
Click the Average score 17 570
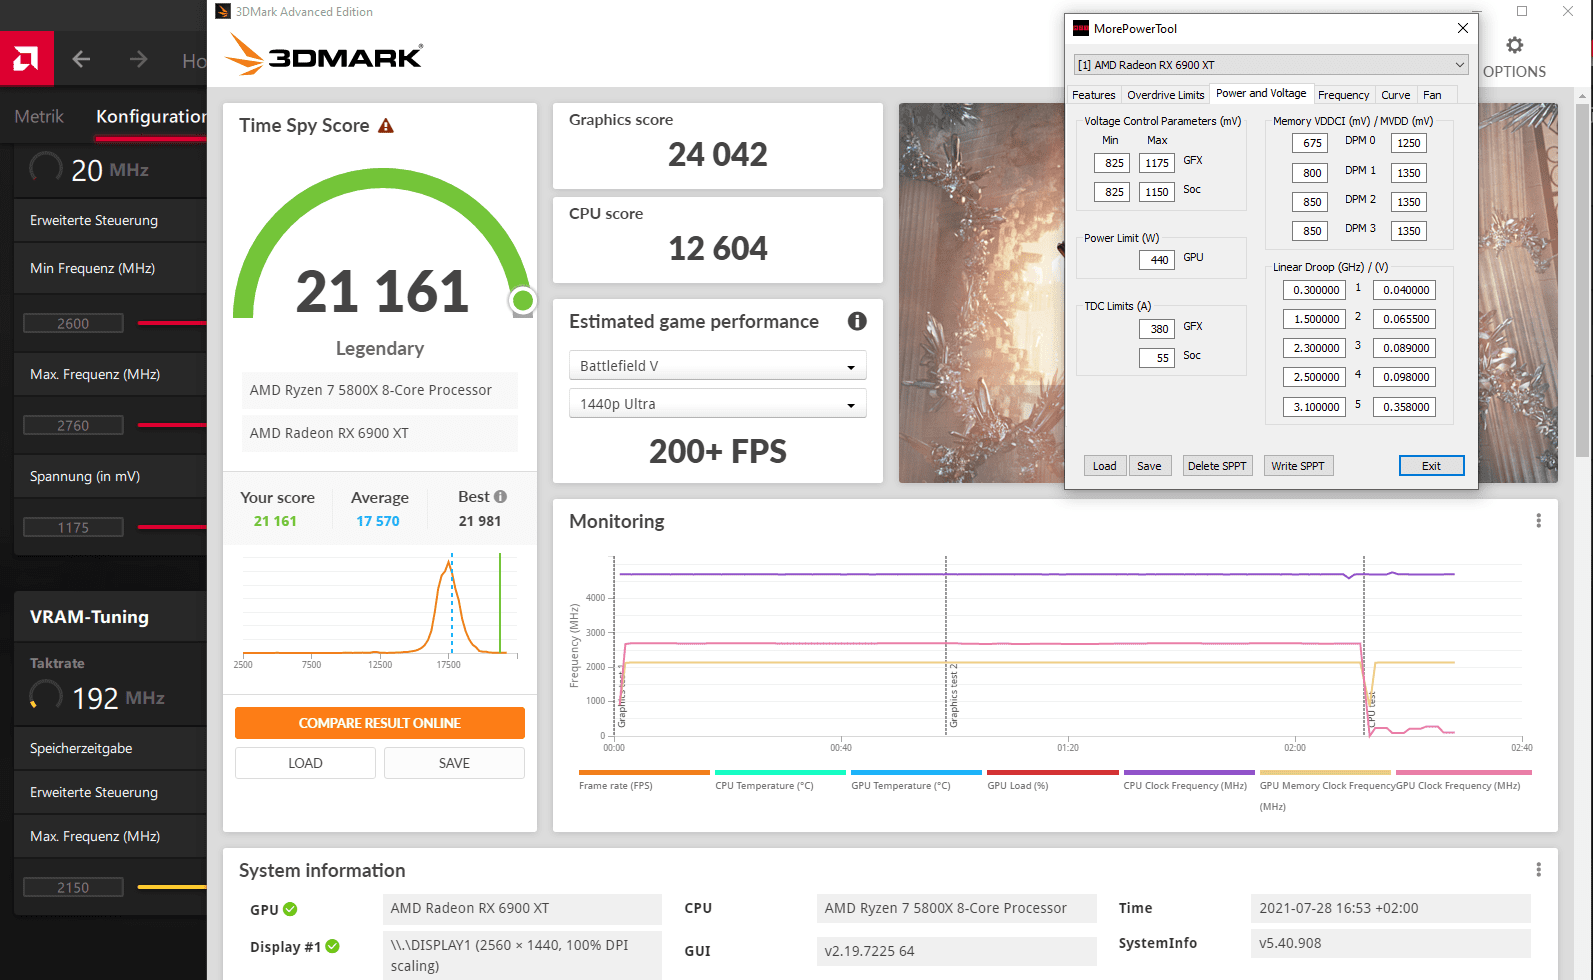pos(378,521)
